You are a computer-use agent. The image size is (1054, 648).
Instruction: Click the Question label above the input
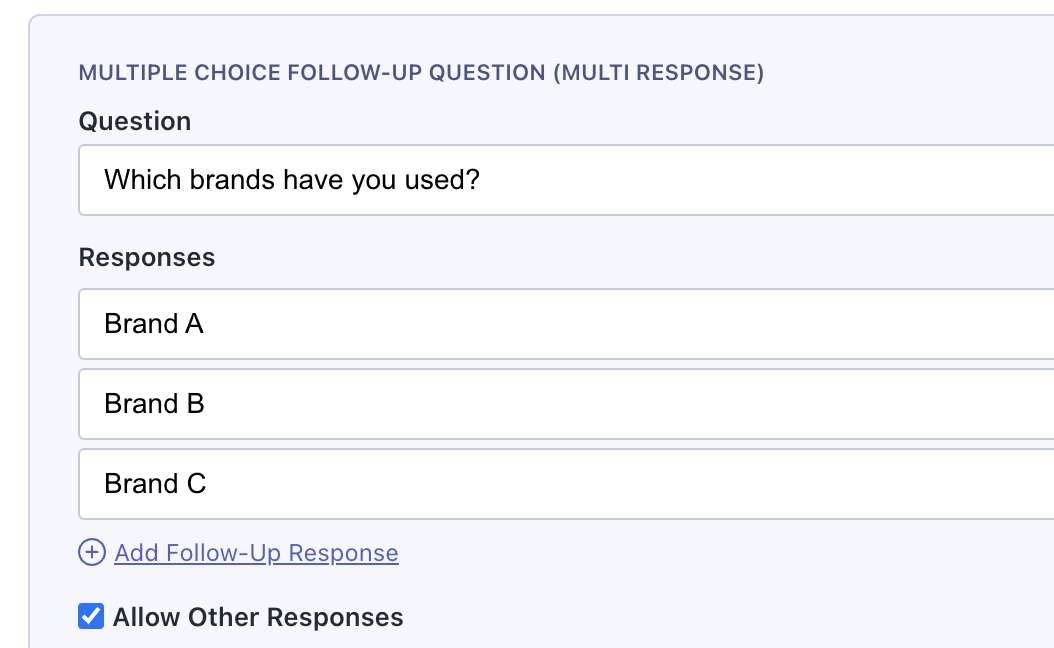(x=134, y=121)
